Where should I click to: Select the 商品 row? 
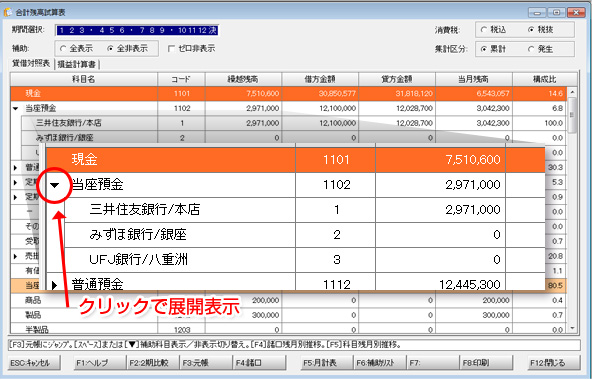[x=289, y=301]
